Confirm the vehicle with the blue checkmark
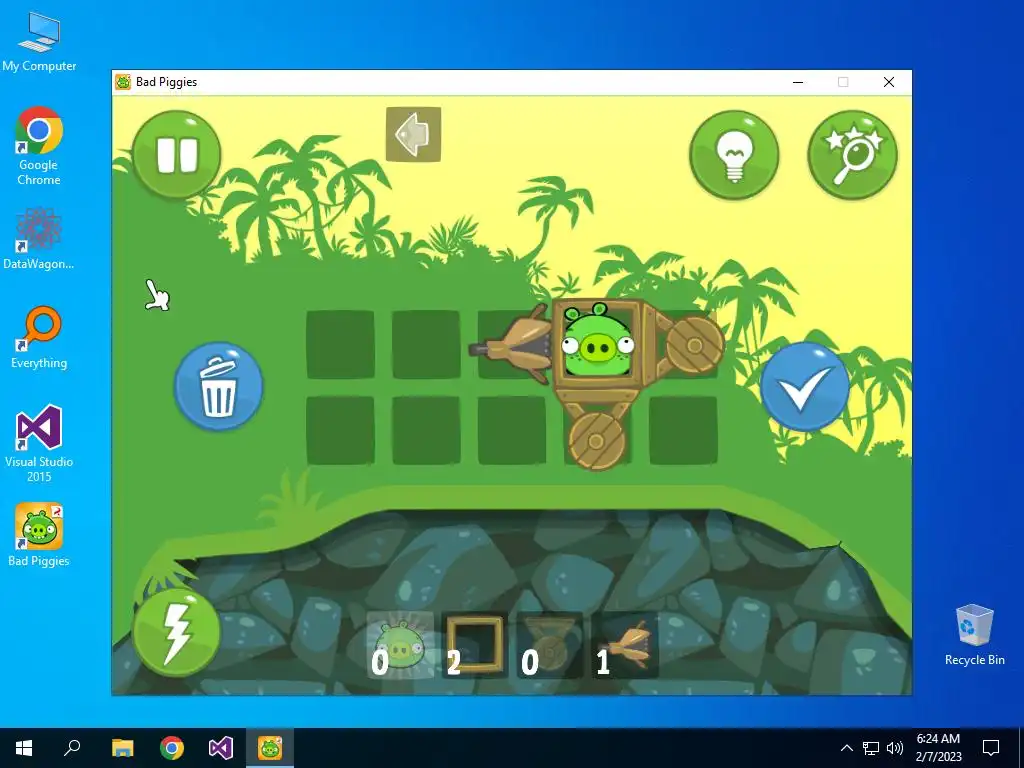Image resolution: width=1024 pixels, height=768 pixels. [x=805, y=387]
